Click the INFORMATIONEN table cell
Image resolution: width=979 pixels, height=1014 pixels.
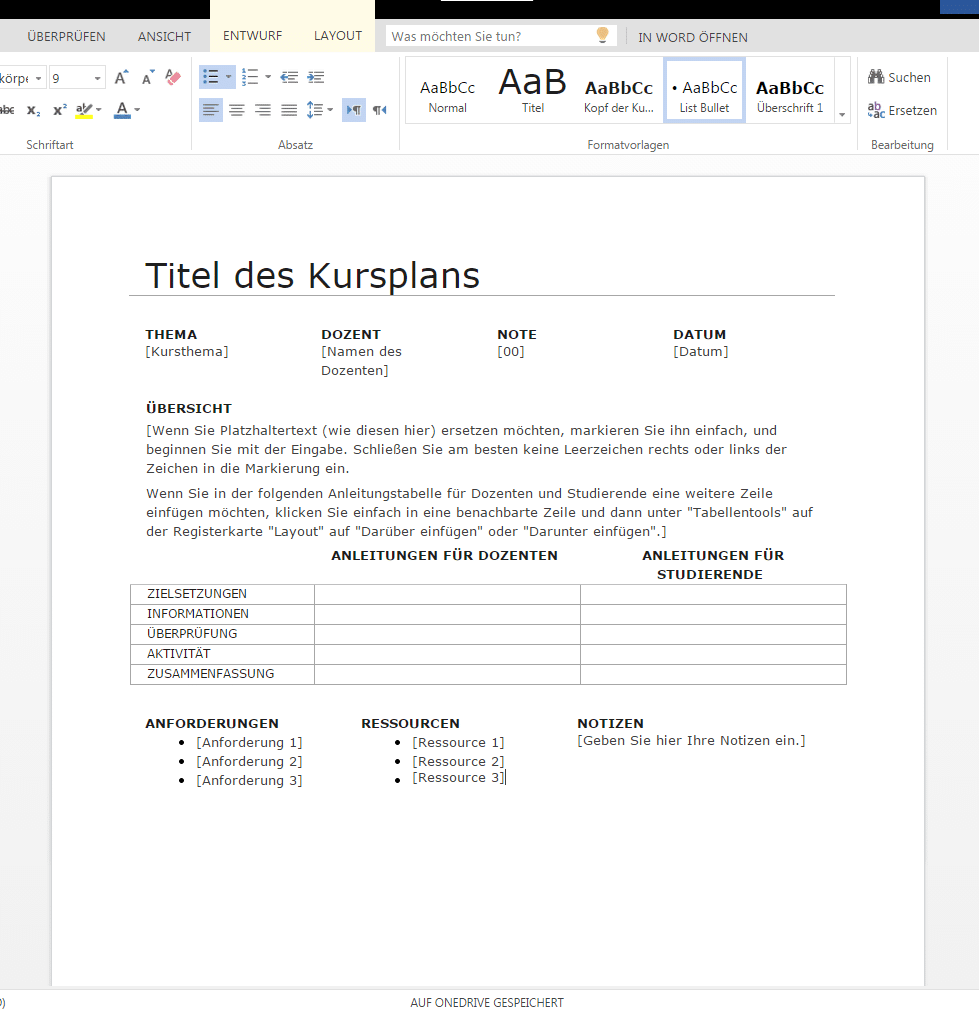pos(222,614)
